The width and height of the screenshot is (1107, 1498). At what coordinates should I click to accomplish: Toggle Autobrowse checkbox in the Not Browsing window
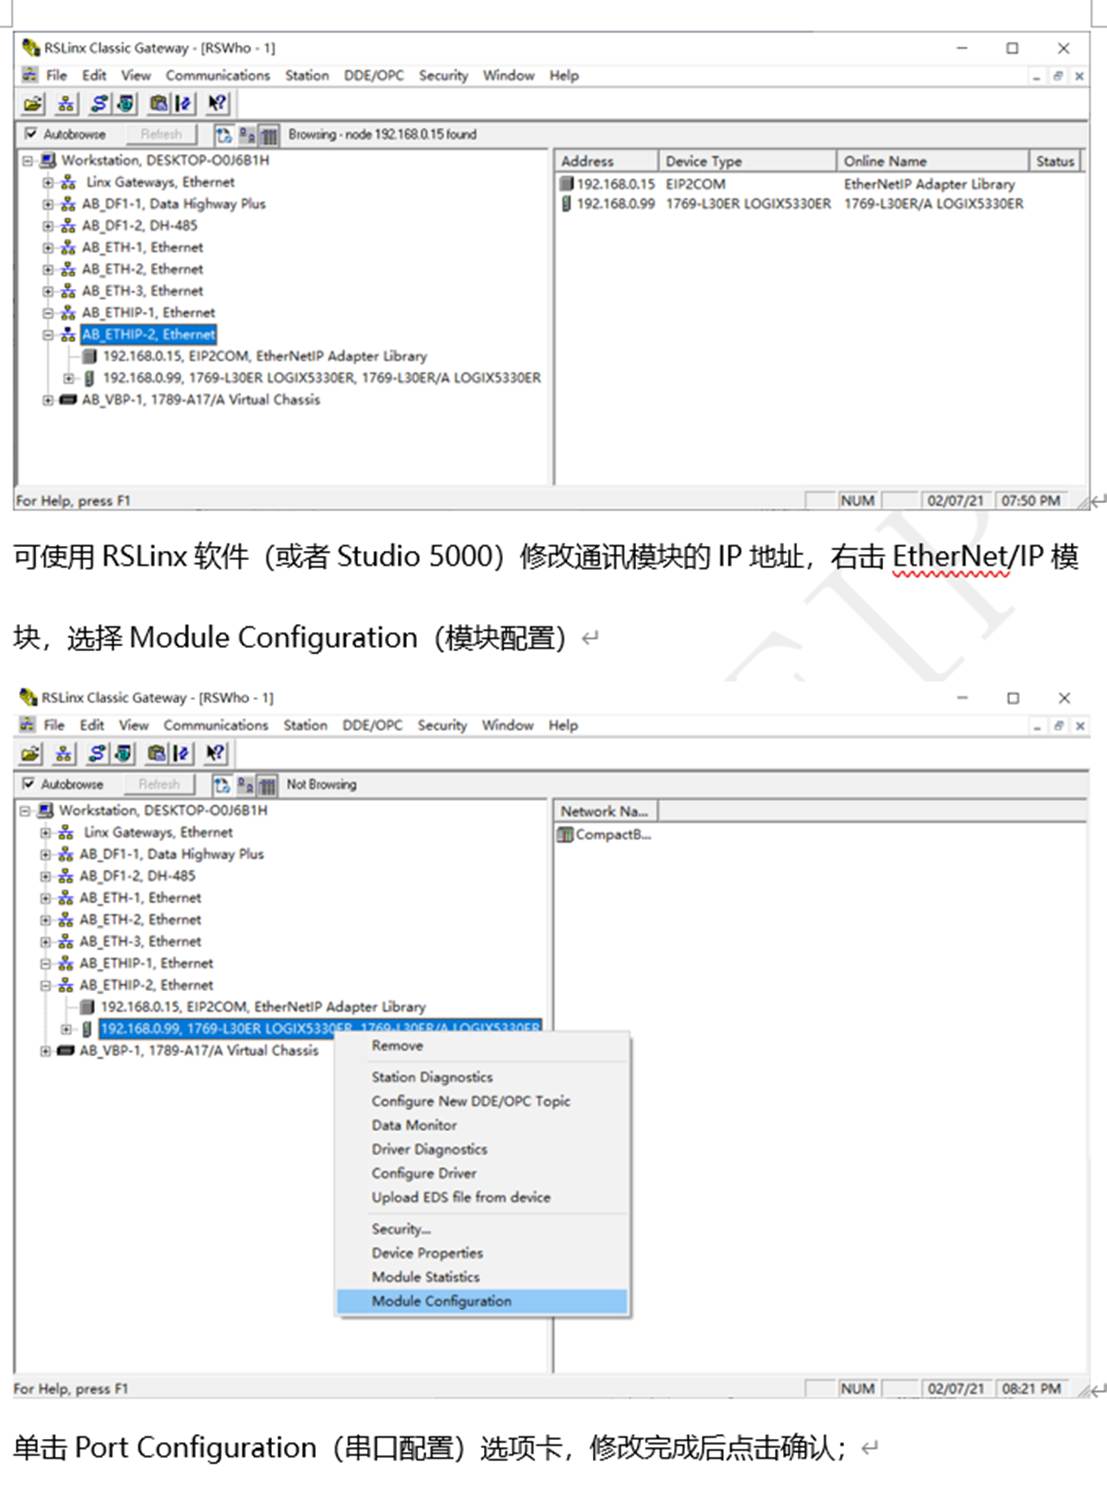[28, 784]
